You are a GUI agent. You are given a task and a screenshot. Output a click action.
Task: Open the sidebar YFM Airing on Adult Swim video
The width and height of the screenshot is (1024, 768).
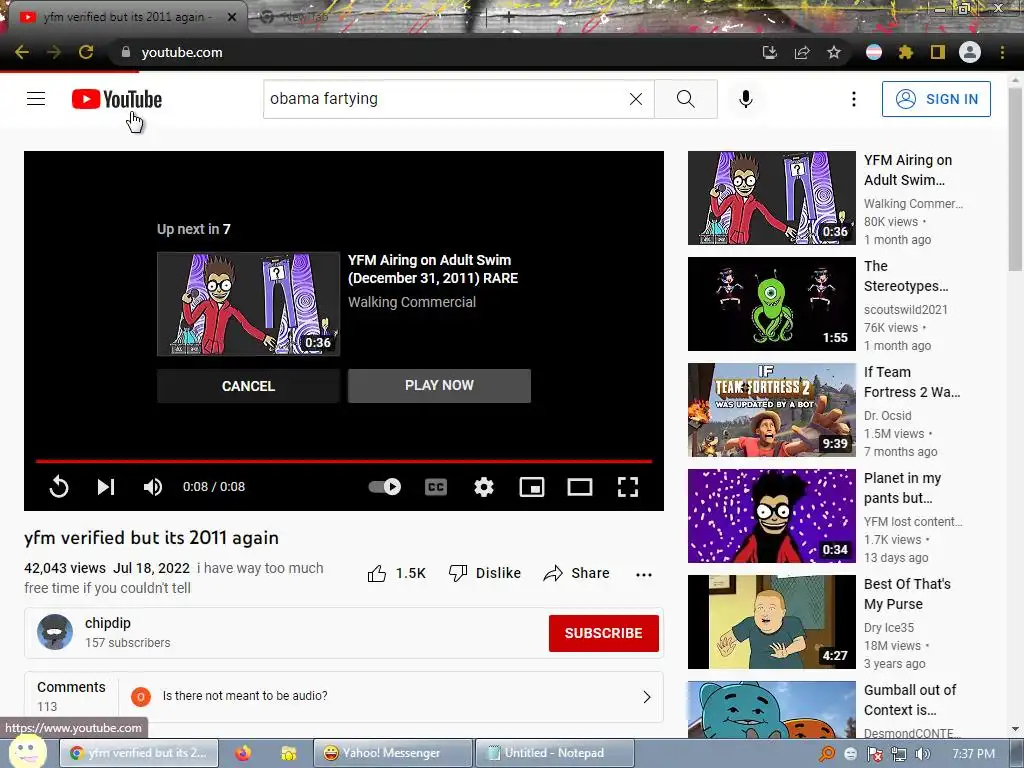[771, 198]
